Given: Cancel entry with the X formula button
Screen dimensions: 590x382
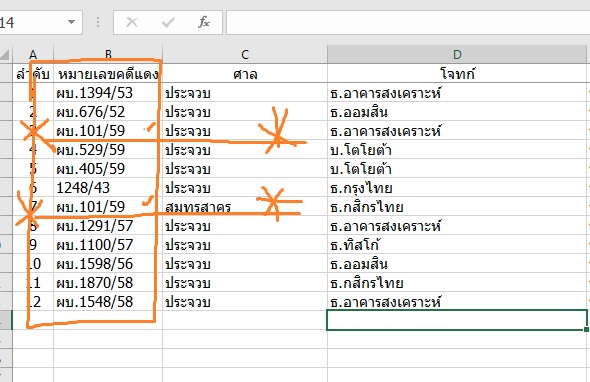Looking at the screenshot, I should pos(132,22).
